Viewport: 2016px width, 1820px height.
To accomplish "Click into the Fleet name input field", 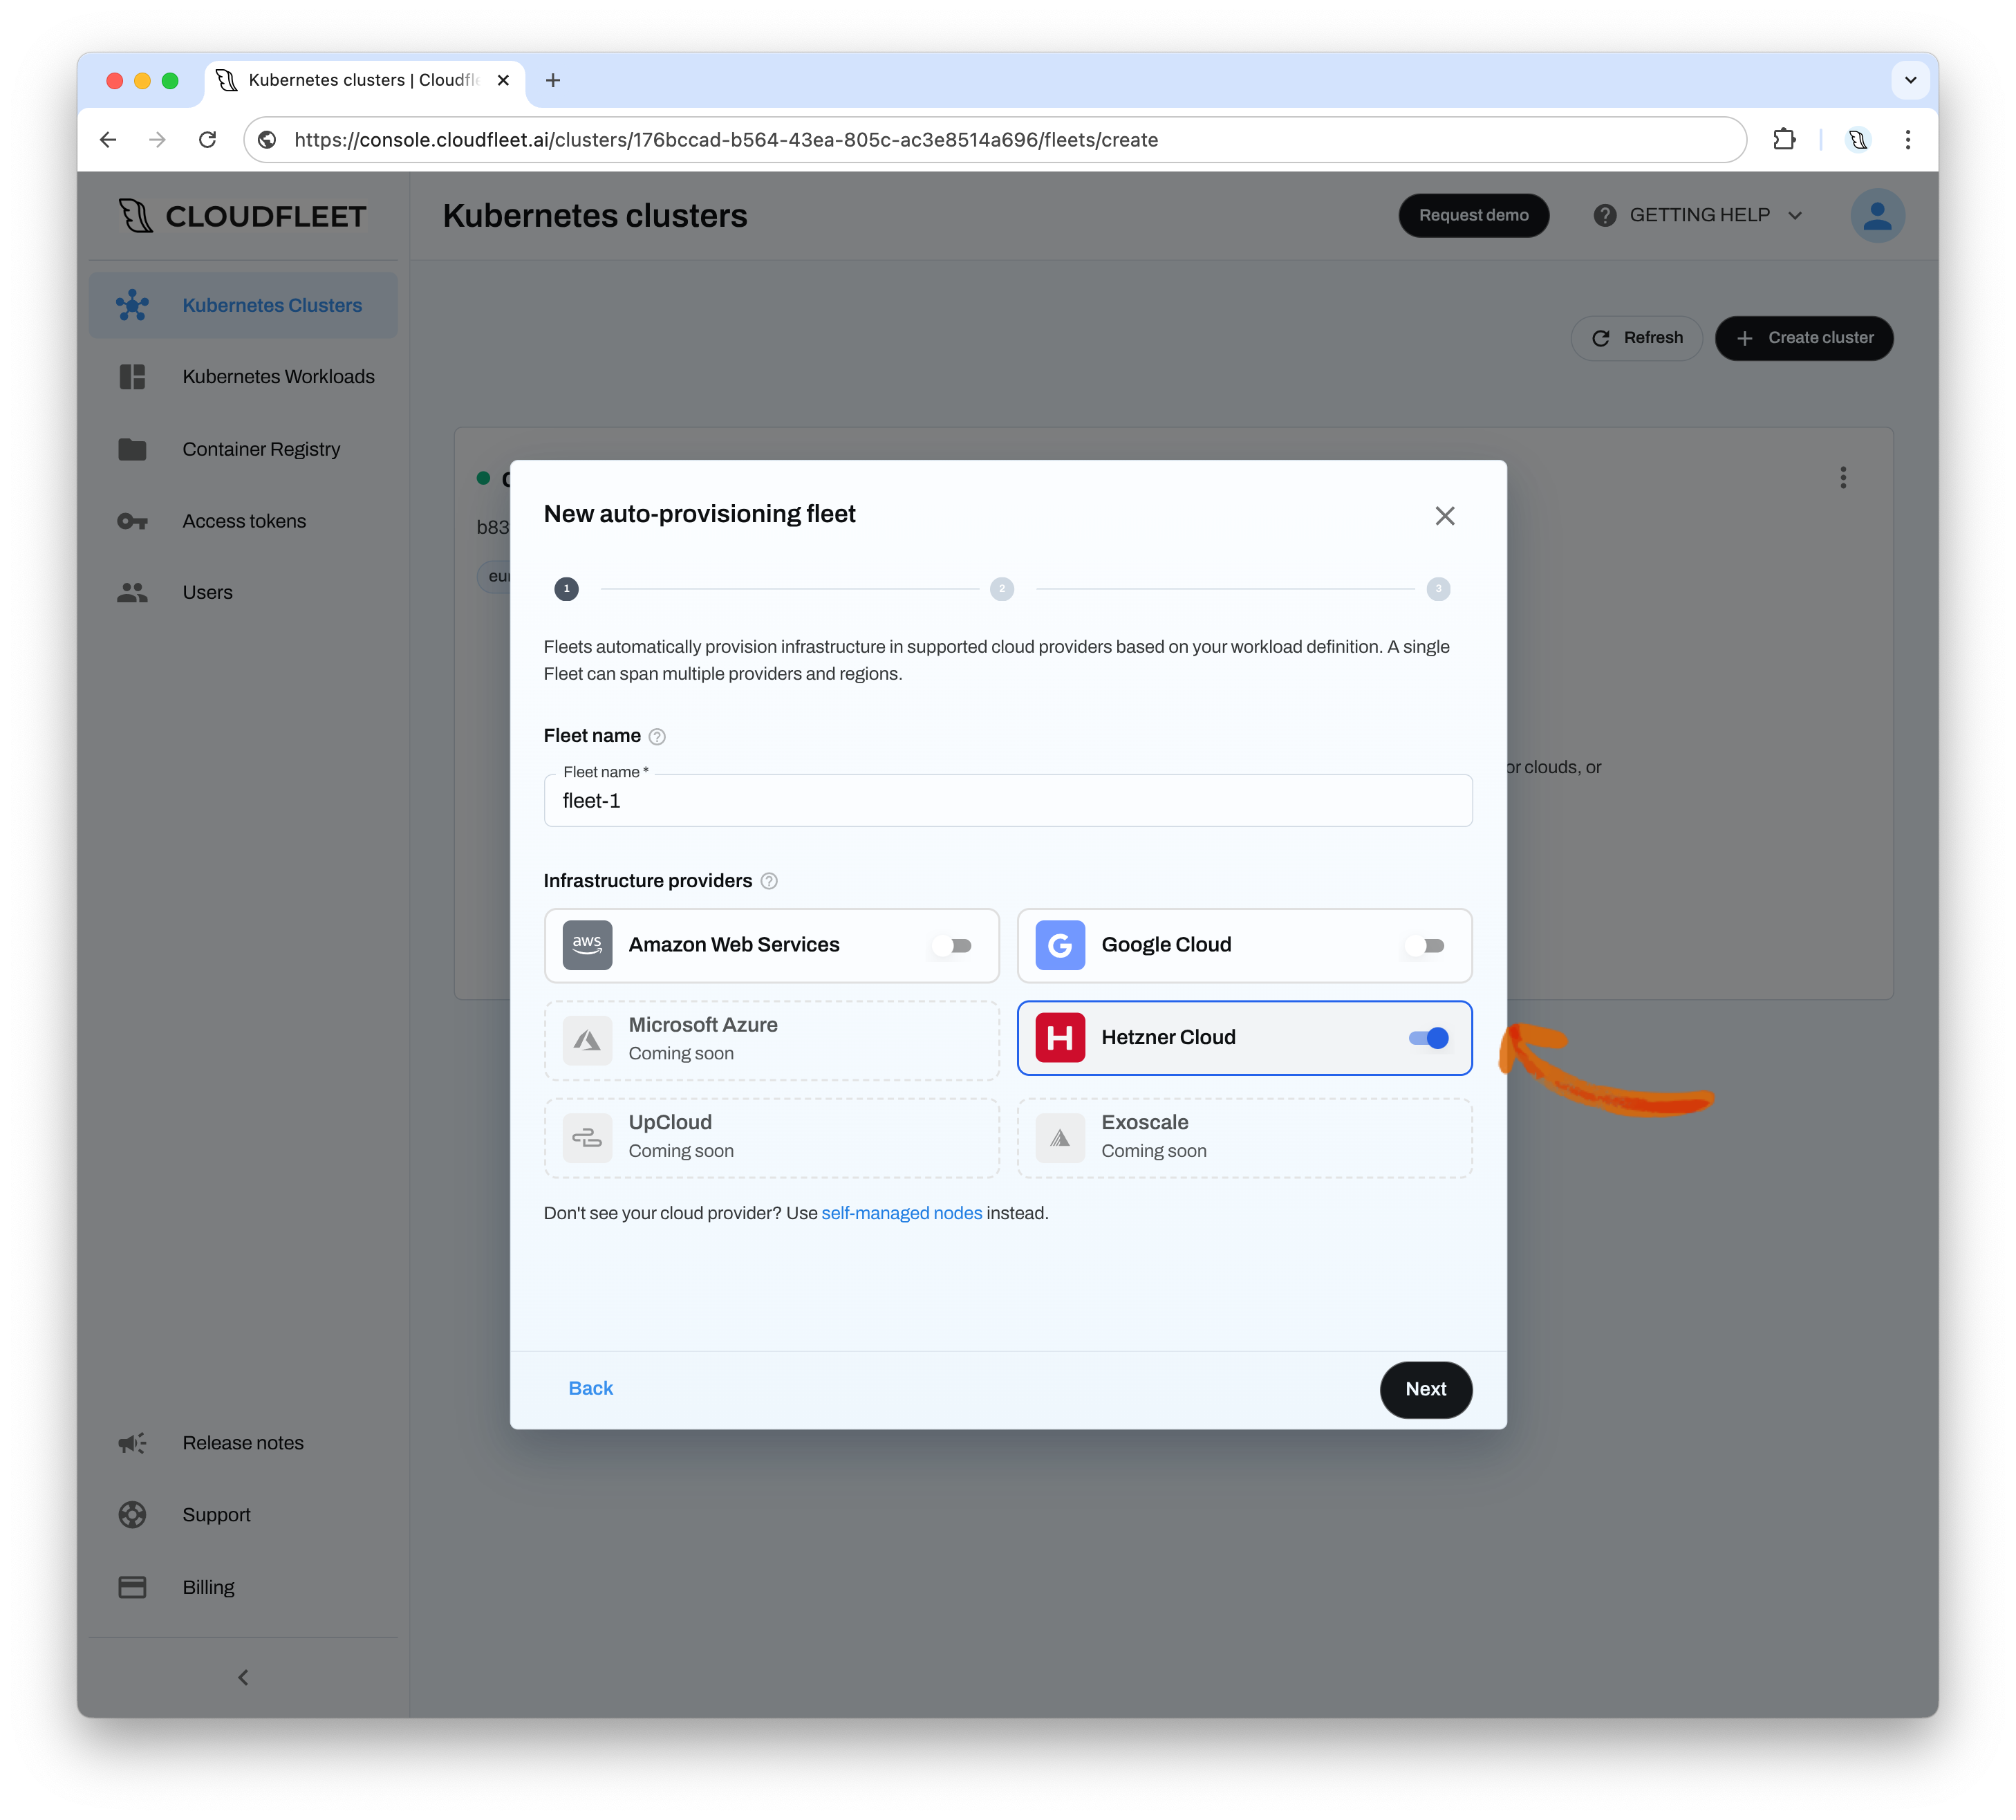I will pos(1008,801).
